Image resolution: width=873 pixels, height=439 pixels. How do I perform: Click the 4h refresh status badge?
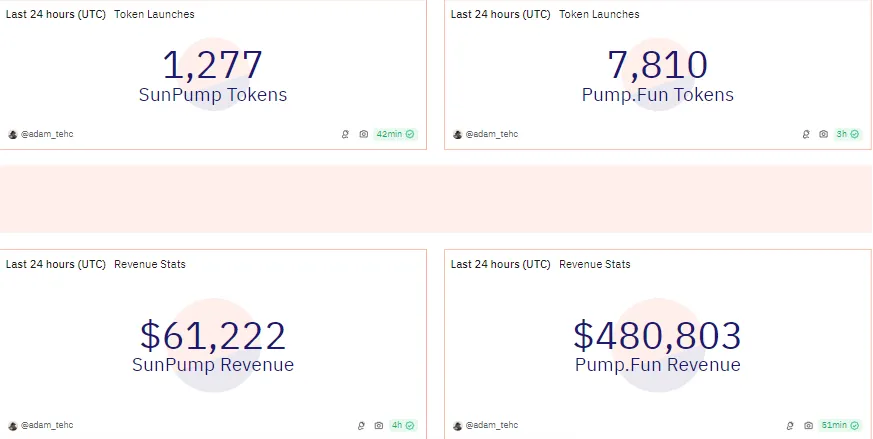[x=403, y=426]
